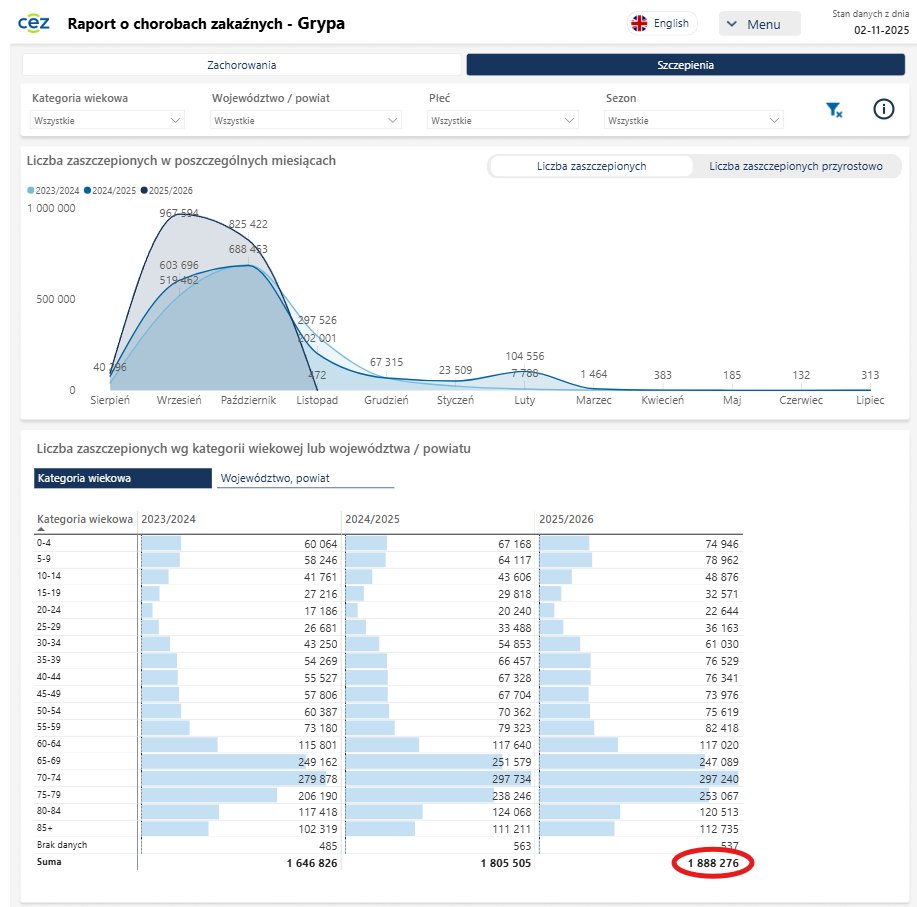Click the Wrzesień axis label
This screenshot has width=917, height=907.
click(179, 400)
